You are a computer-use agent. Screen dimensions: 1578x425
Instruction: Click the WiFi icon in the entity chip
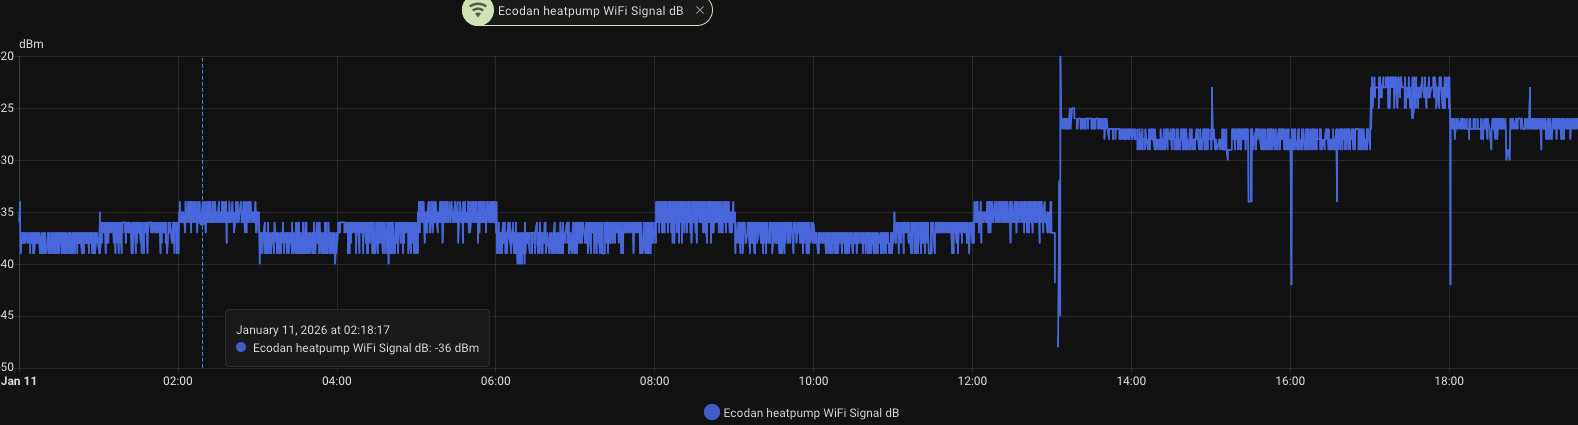(479, 11)
